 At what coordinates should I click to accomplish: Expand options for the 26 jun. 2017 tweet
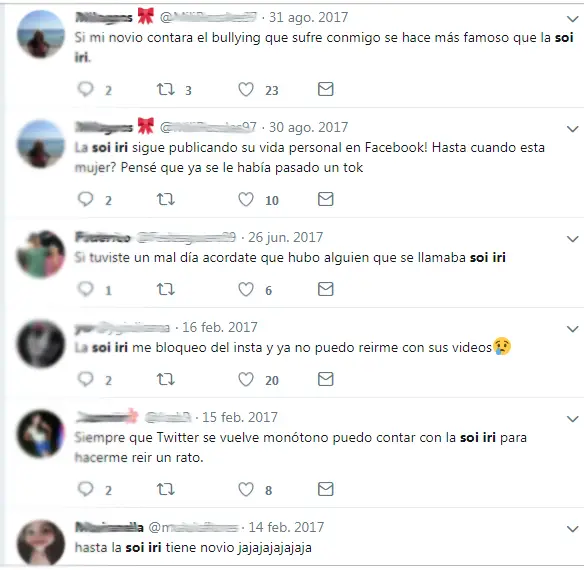572,239
